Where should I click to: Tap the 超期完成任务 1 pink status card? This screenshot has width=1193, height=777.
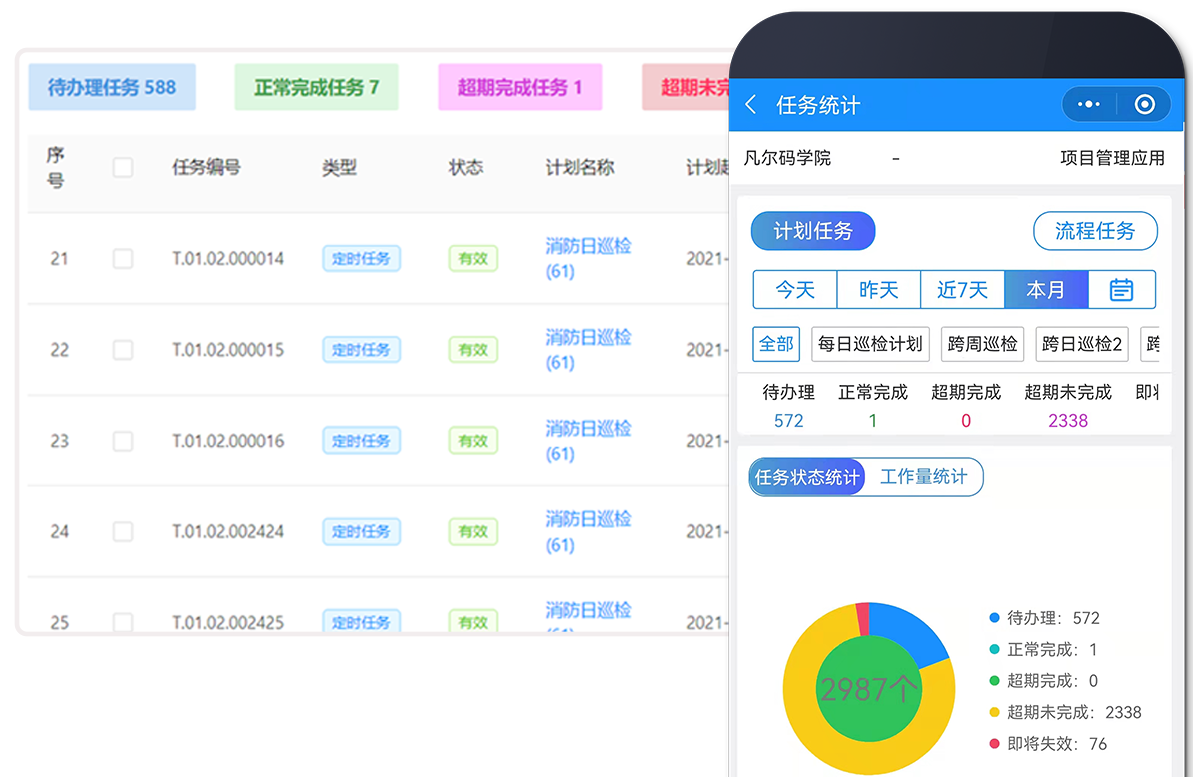[520, 87]
